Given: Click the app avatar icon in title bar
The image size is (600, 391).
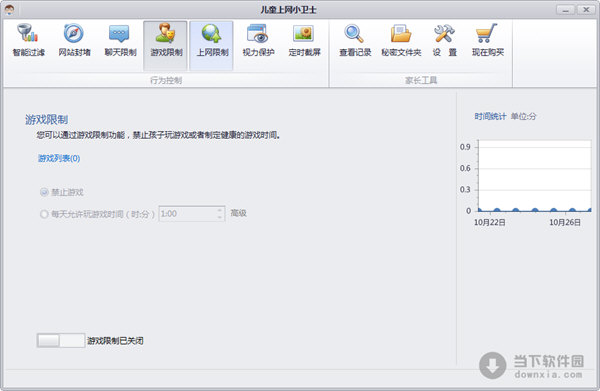Looking at the screenshot, I should [x=9, y=10].
